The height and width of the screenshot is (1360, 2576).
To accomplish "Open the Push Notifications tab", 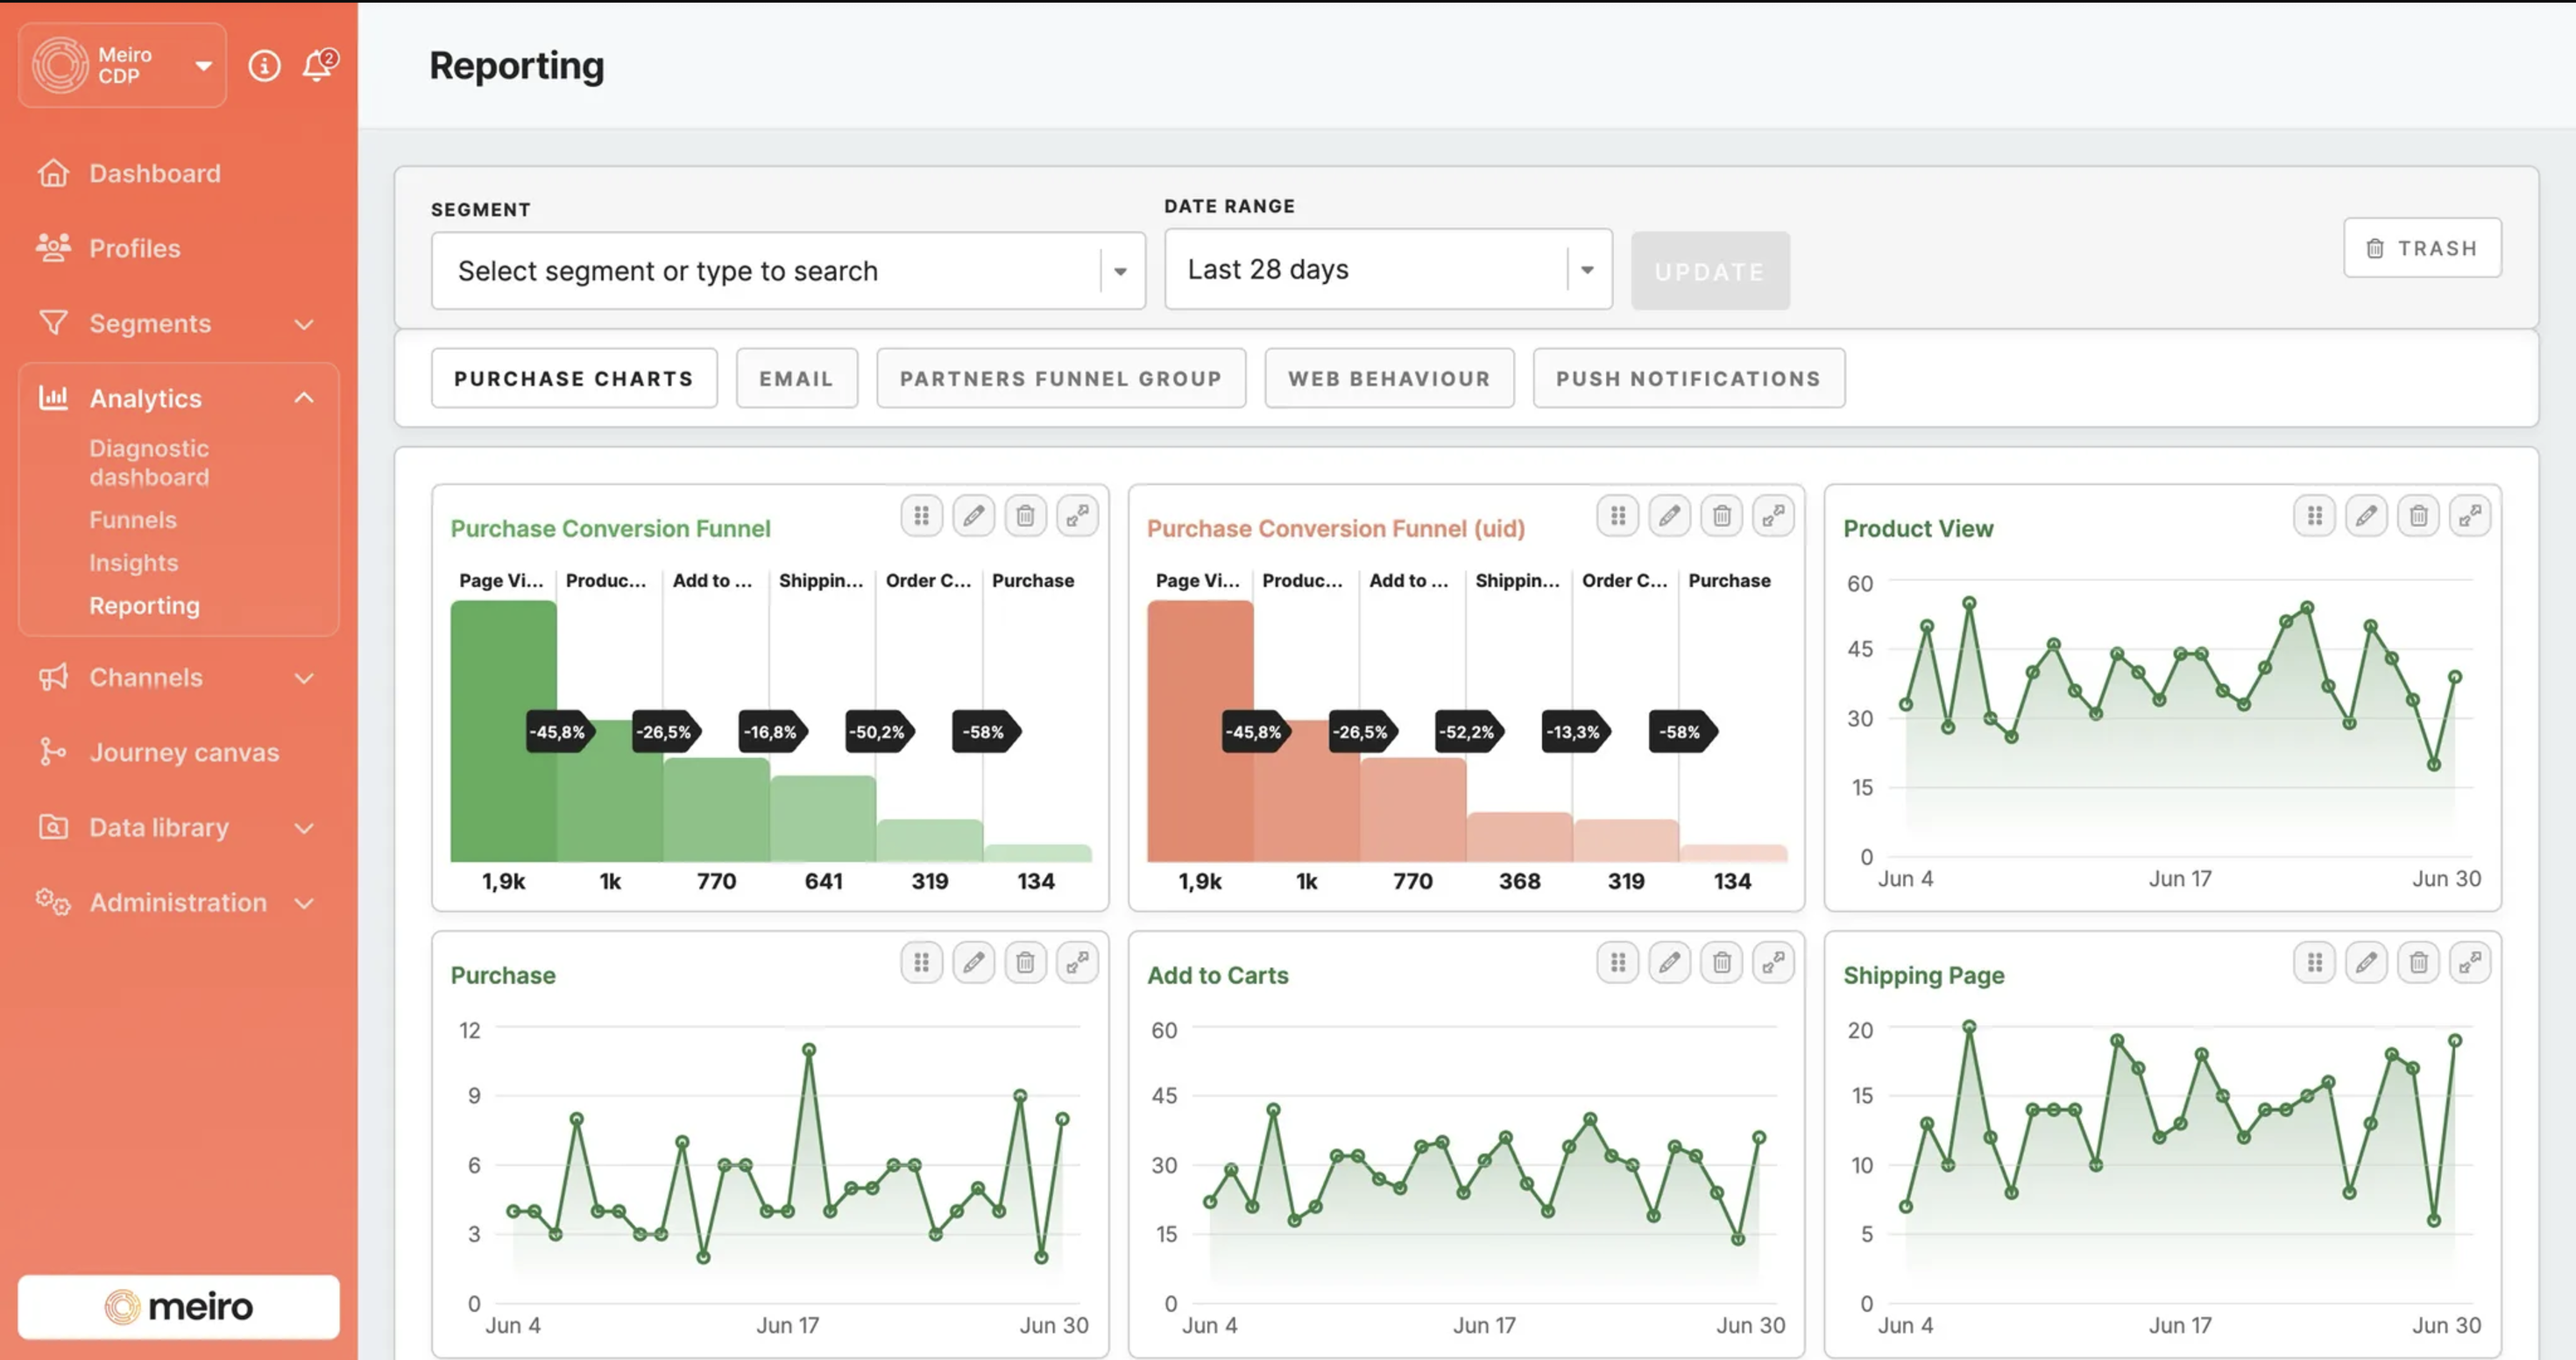I will tap(1688, 378).
